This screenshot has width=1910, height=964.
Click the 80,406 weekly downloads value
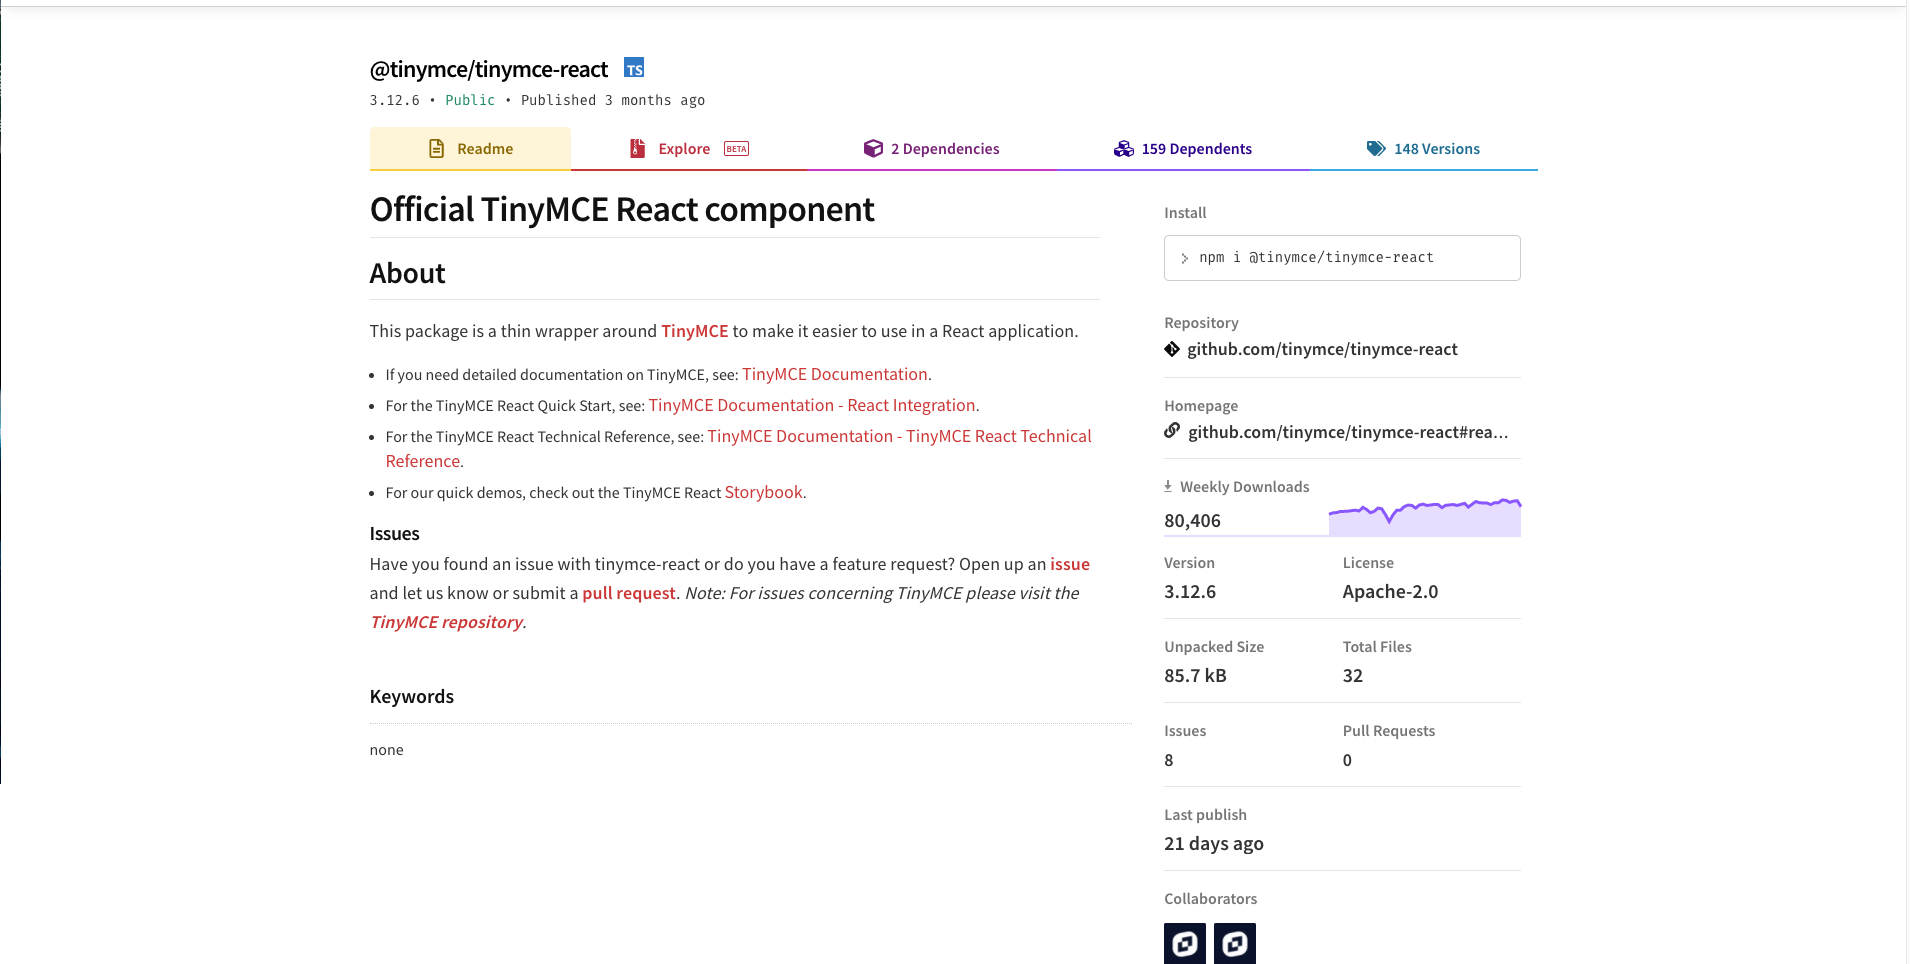(1192, 521)
